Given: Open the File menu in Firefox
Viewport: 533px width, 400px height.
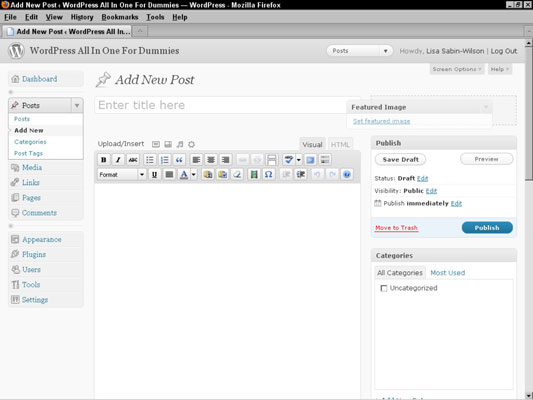Looking at the screenshot, I should click(x=10, y=17).
